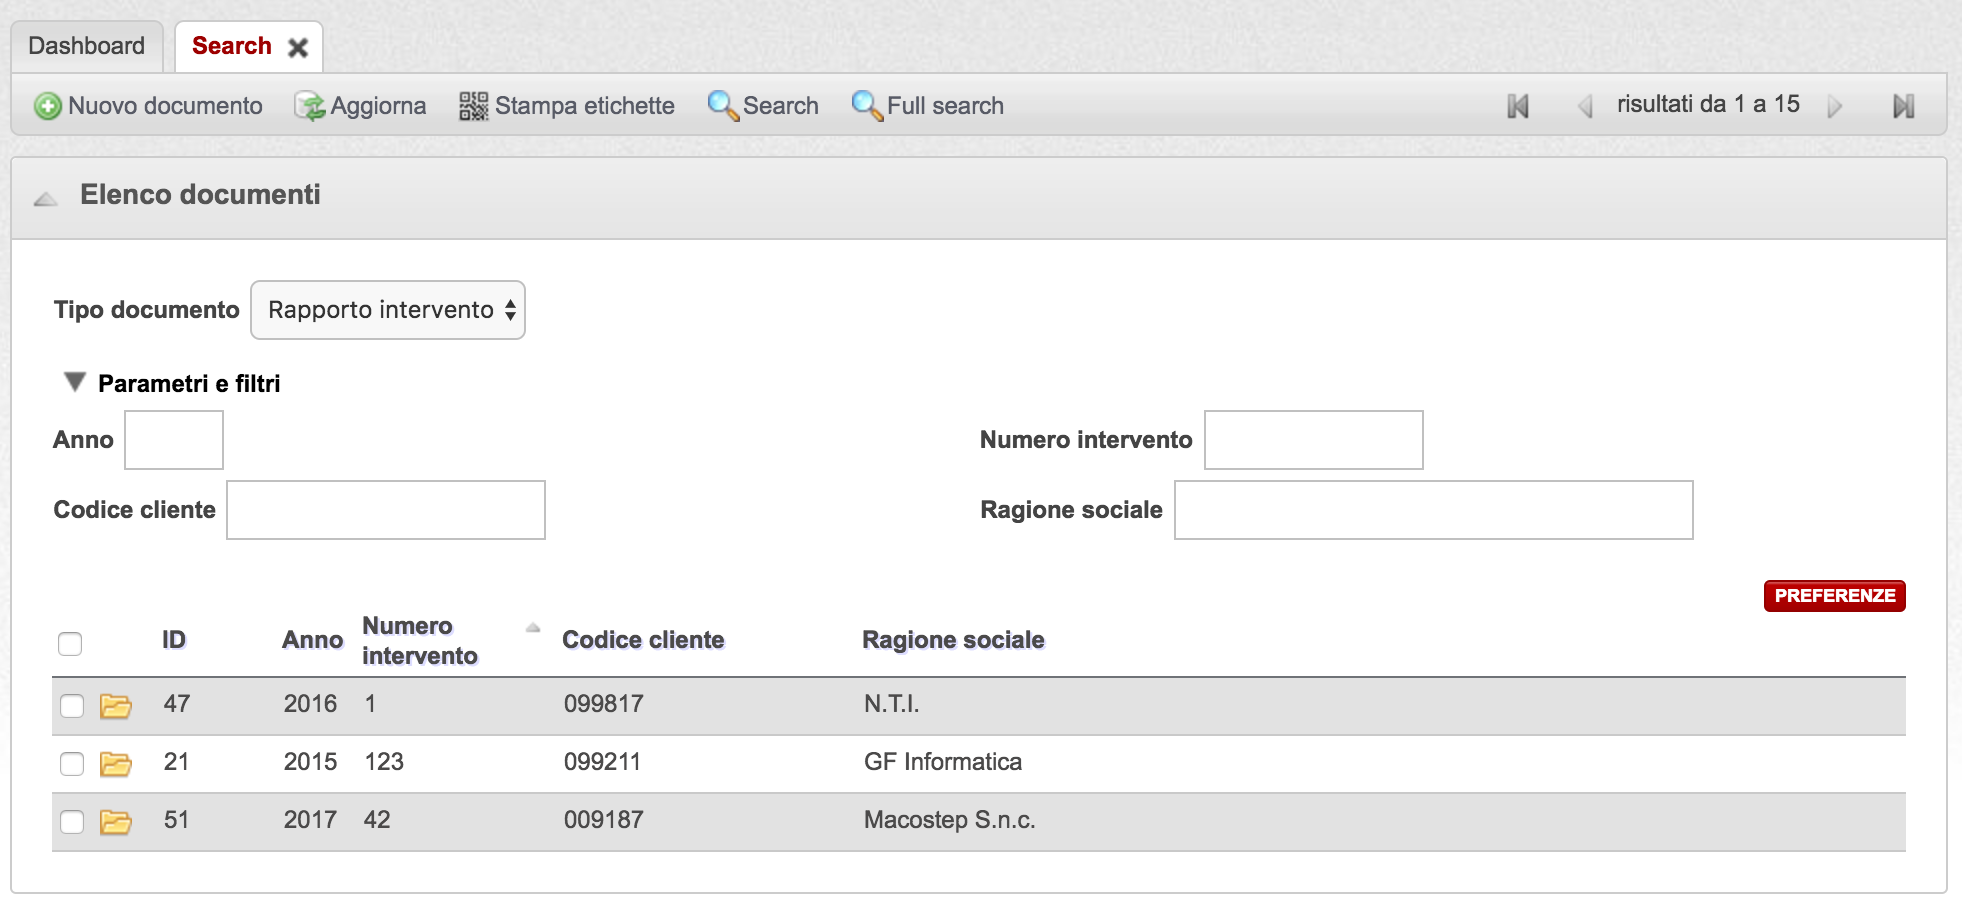The image size is (1962, 914).
Task: Go to previous page of results
Action: click(x=1585, y=106)
